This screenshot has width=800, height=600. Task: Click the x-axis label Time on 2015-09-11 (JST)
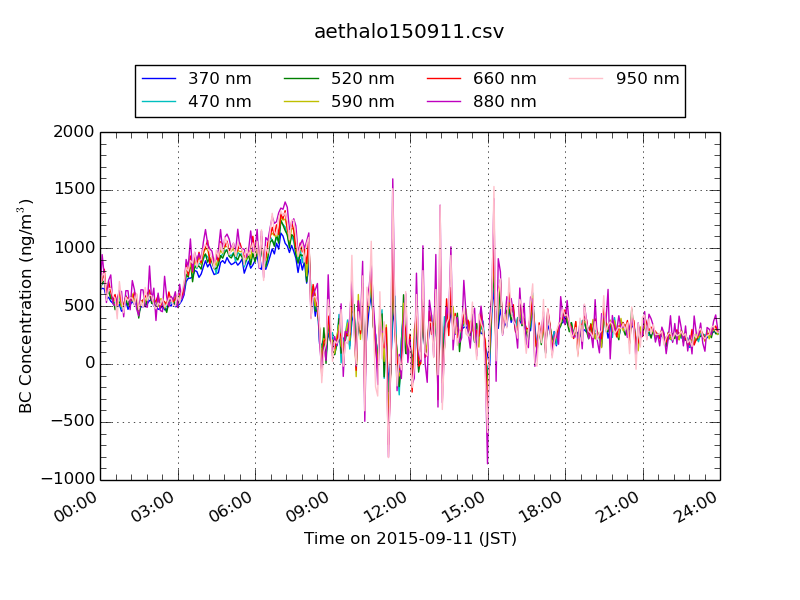tap(410, 538)
